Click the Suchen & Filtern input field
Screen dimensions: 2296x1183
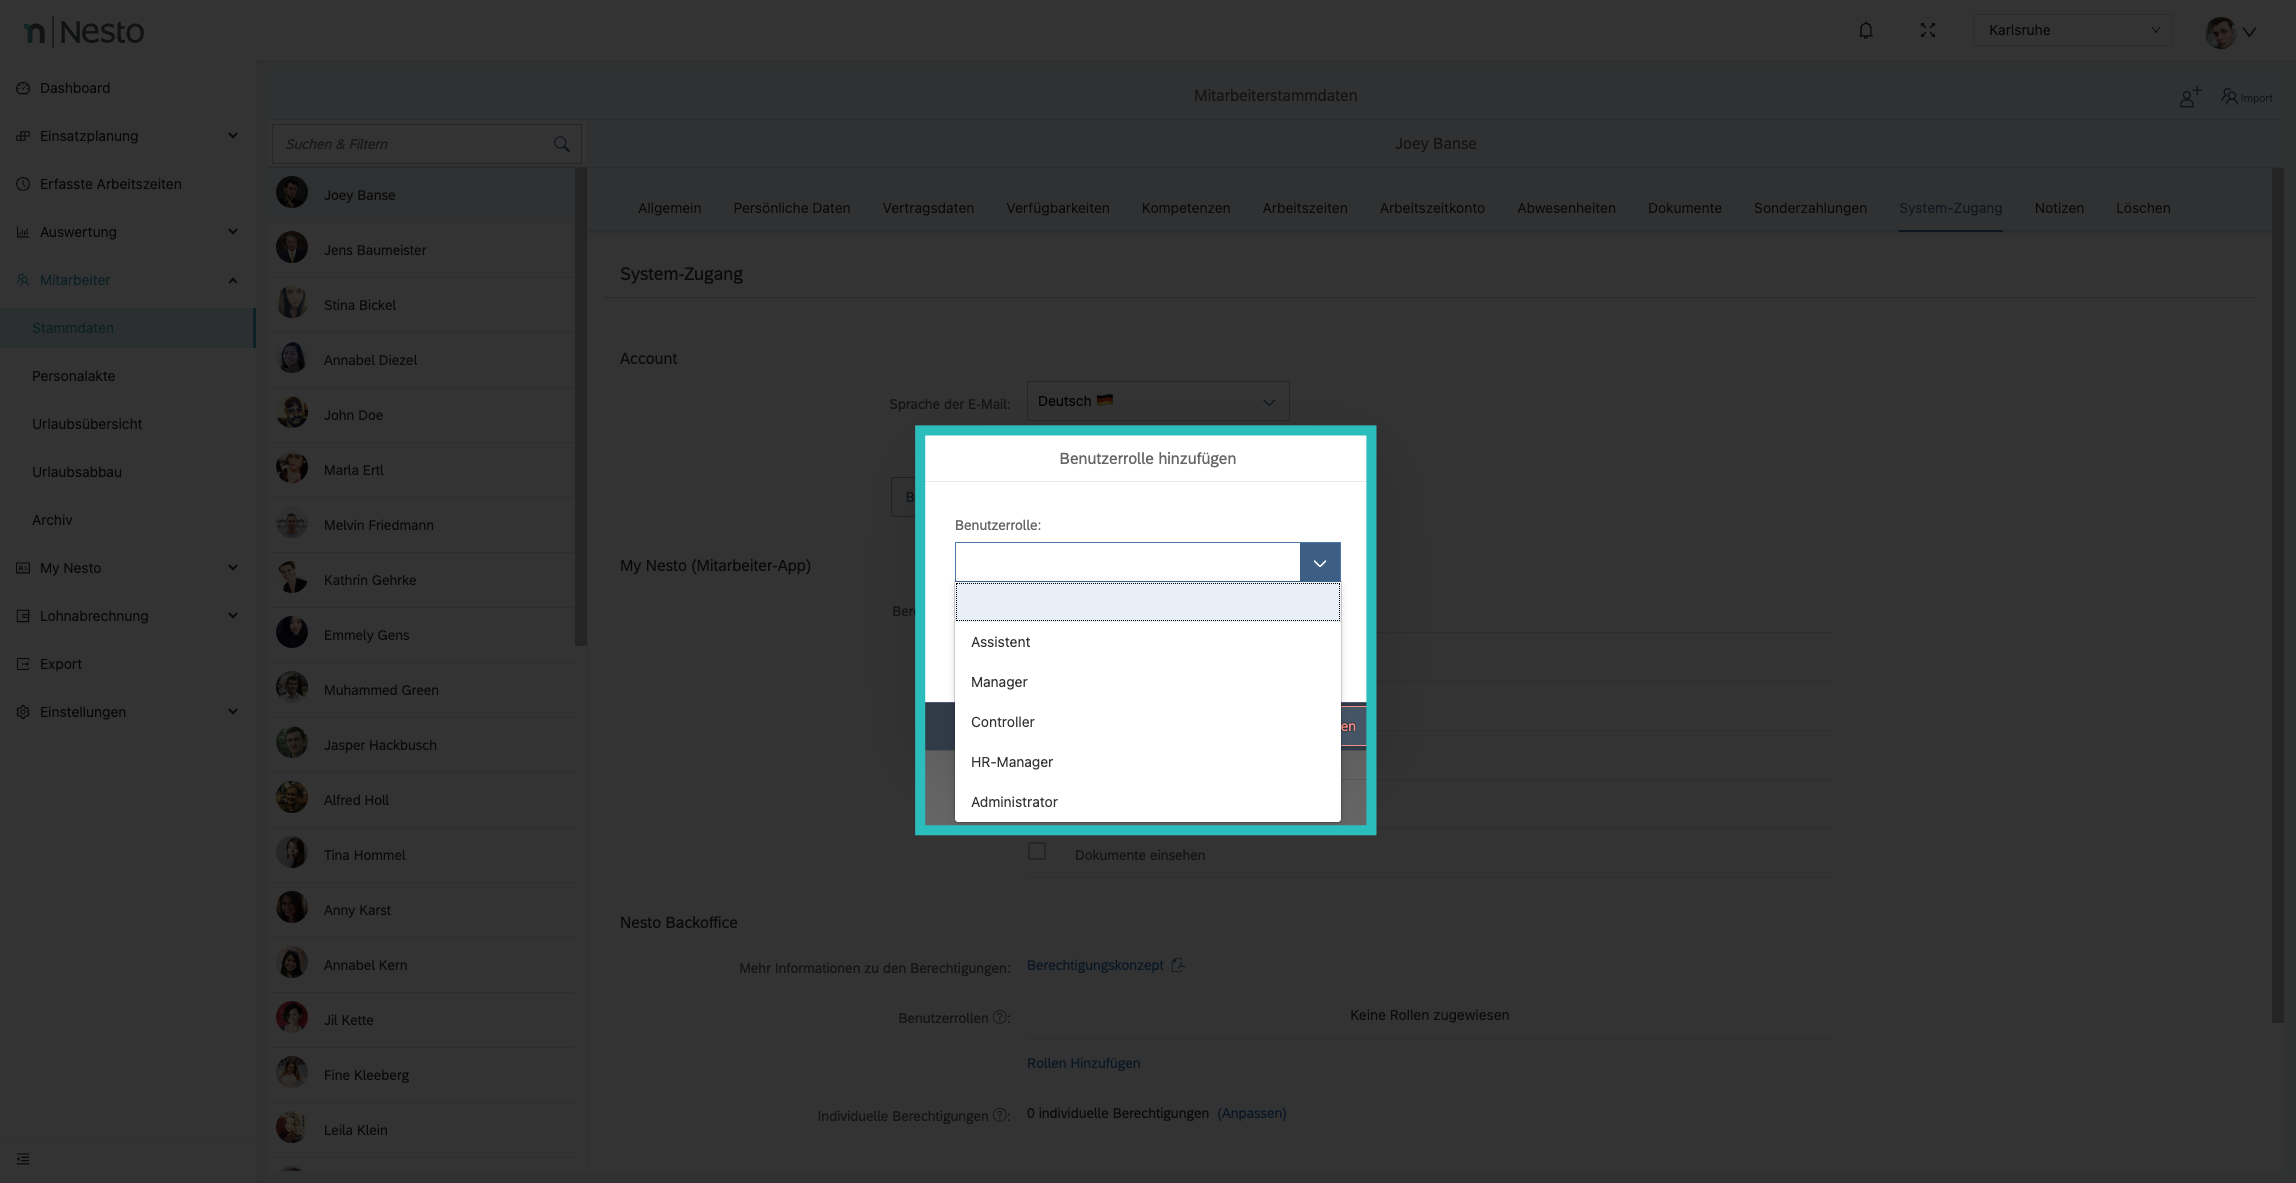412,144
